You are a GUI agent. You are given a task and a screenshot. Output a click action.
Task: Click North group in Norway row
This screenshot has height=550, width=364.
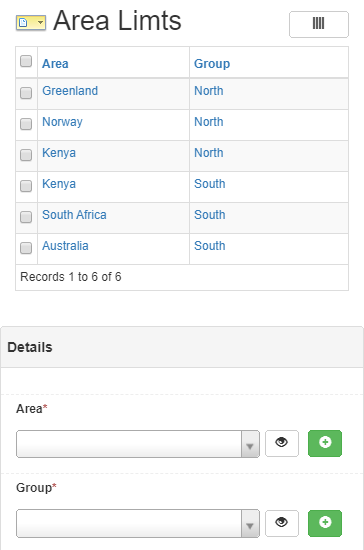tap(209, 122)
